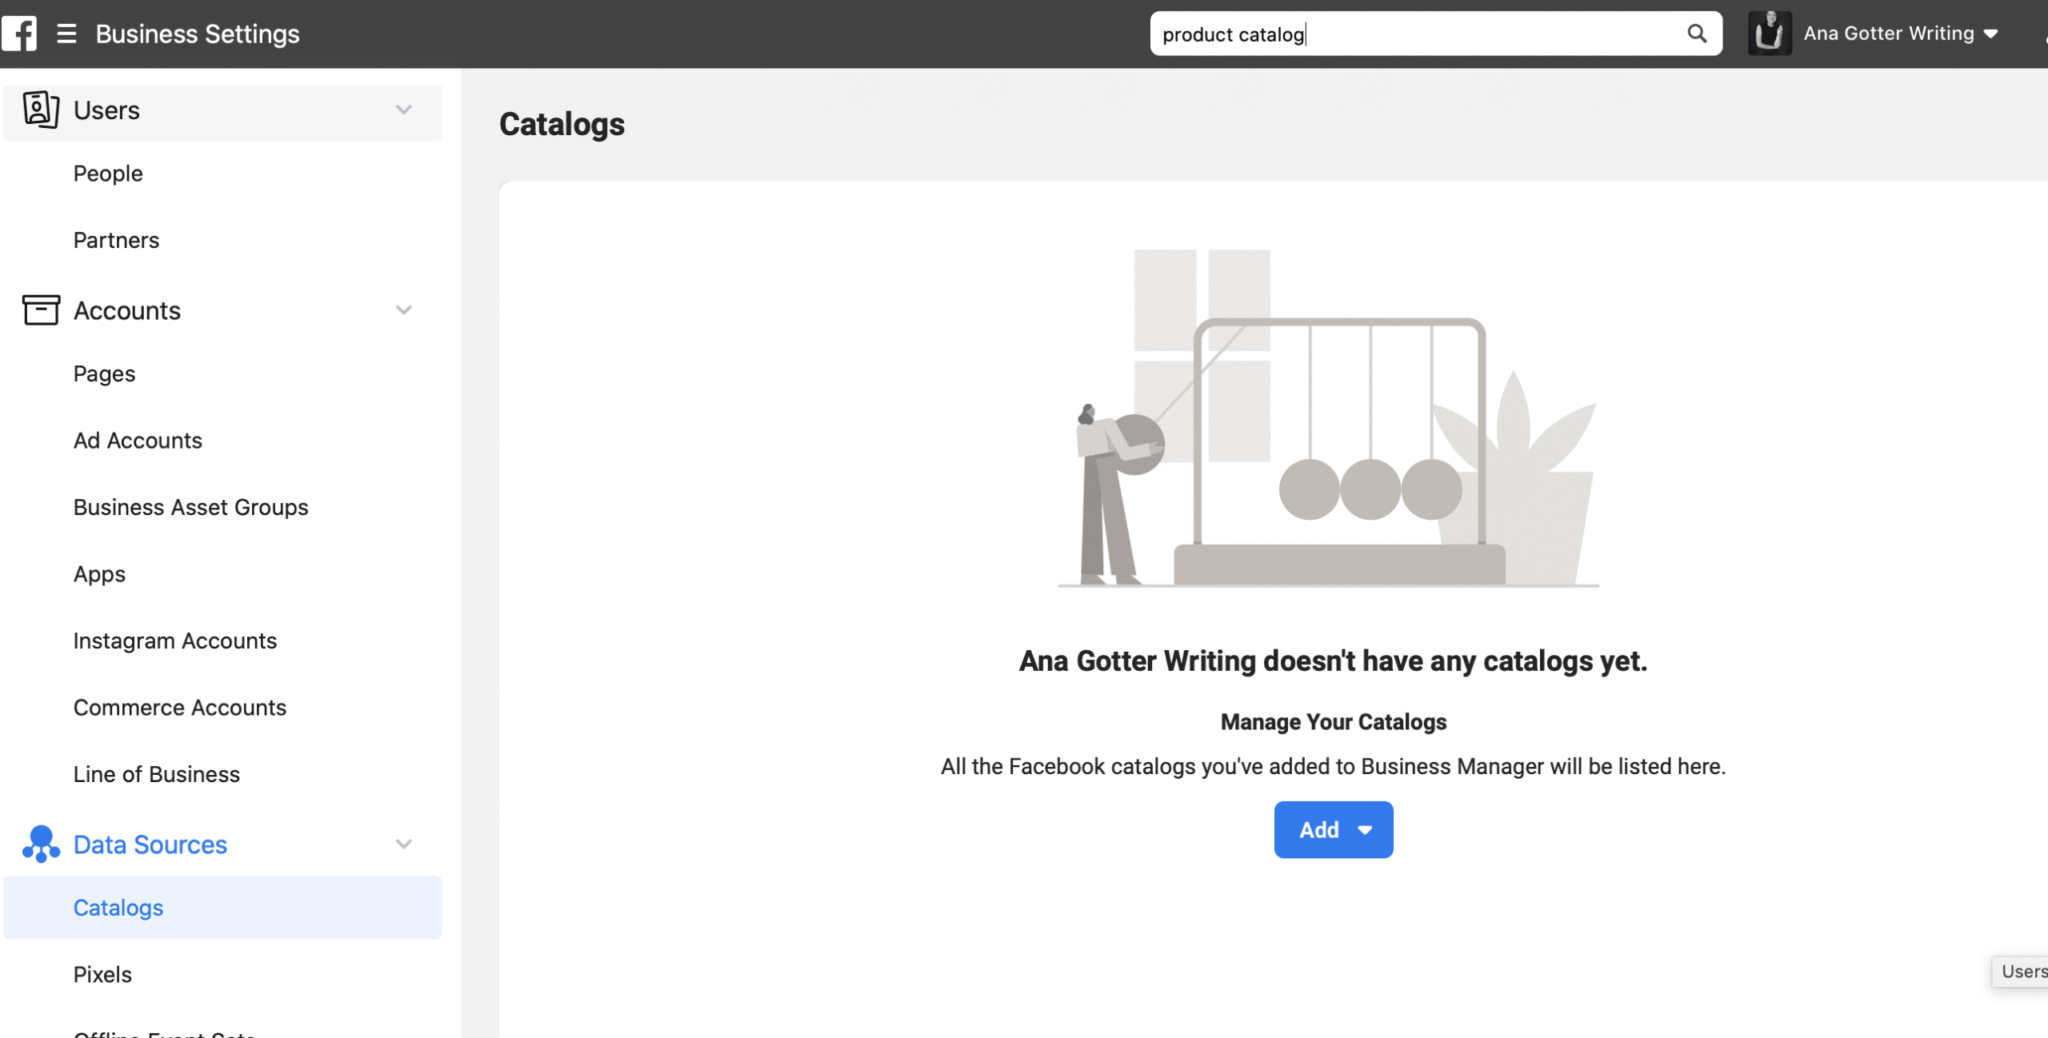Go to Commerce Accounts
This screenshot has height=1038, width=2048.
179,707
